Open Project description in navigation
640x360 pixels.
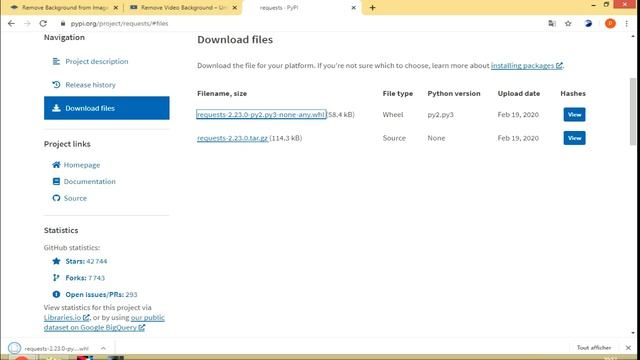click(97, 61)
